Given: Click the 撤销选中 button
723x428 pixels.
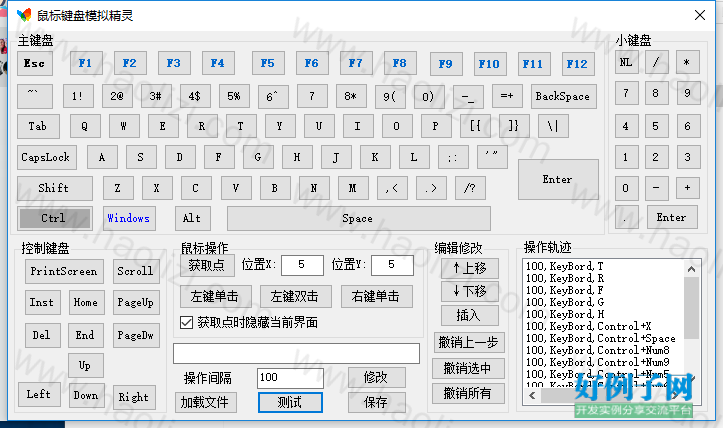Looking at the screenshot, I should 468,369.
